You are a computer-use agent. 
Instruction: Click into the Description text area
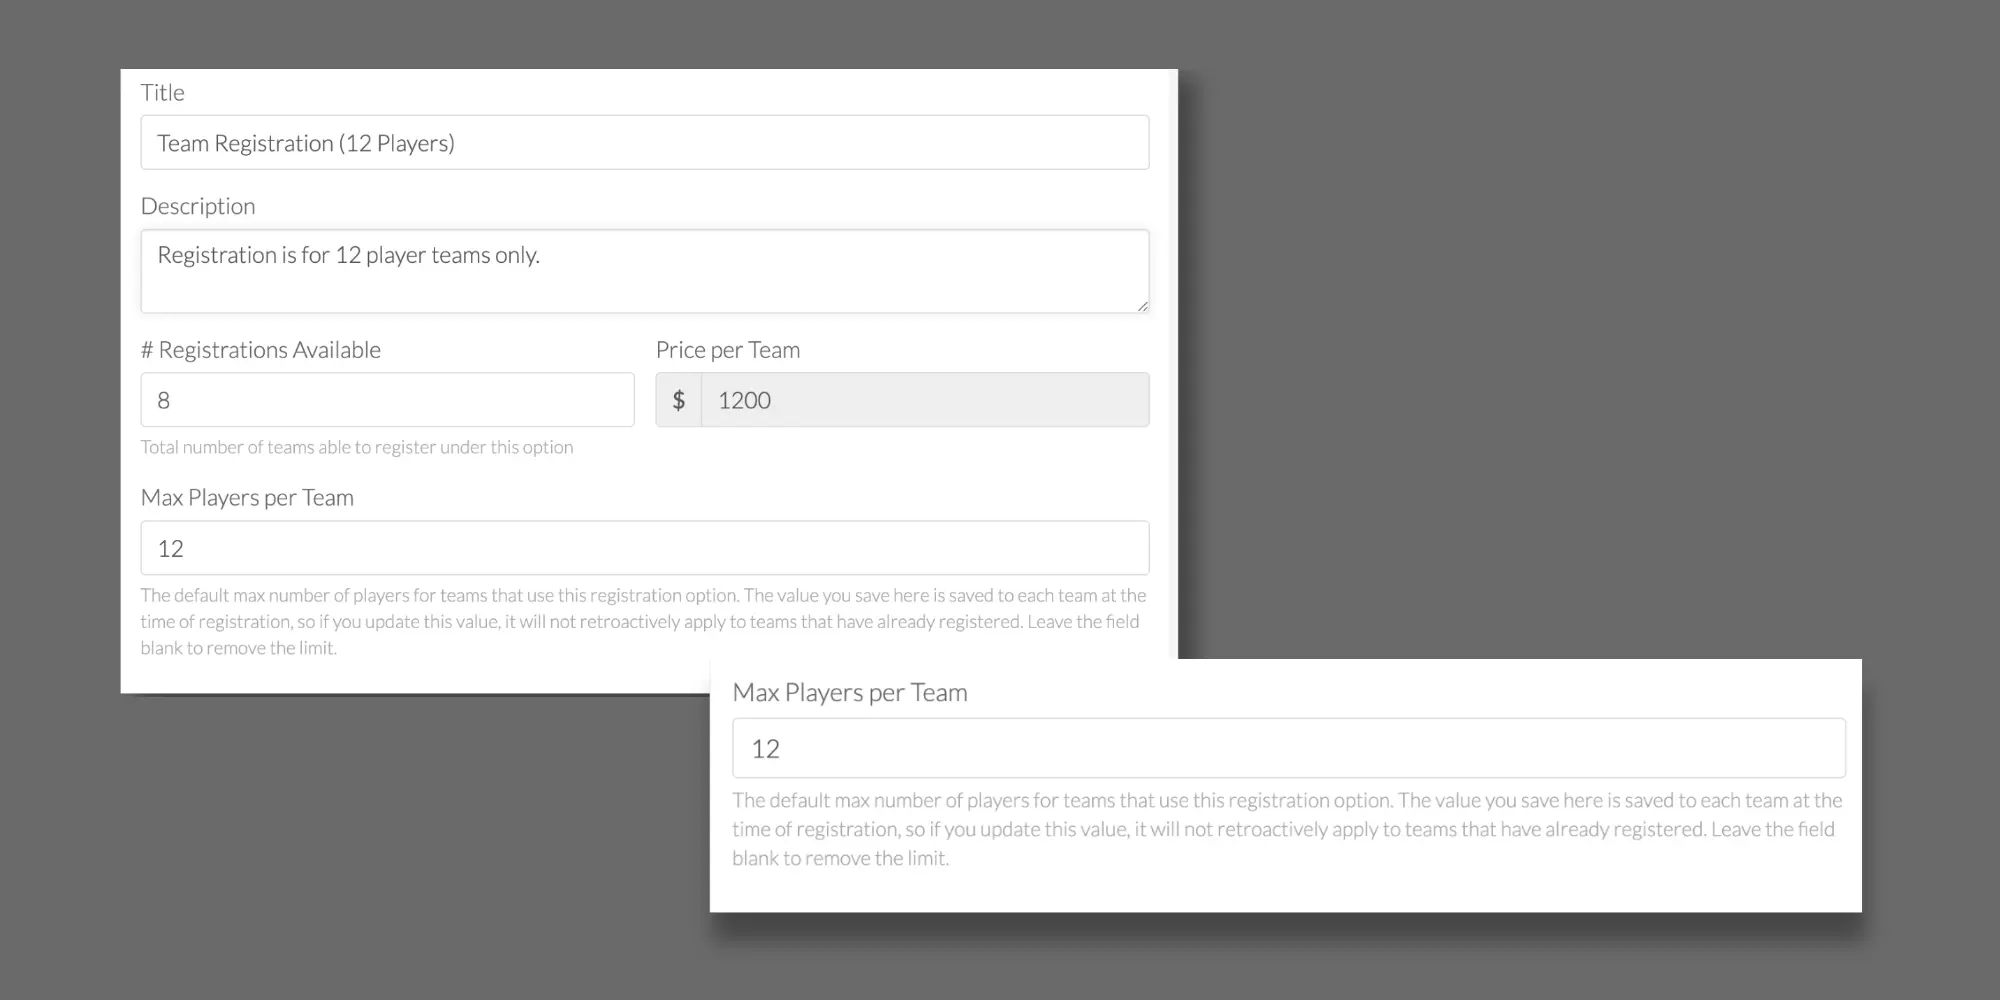click(x=644, y=271)
